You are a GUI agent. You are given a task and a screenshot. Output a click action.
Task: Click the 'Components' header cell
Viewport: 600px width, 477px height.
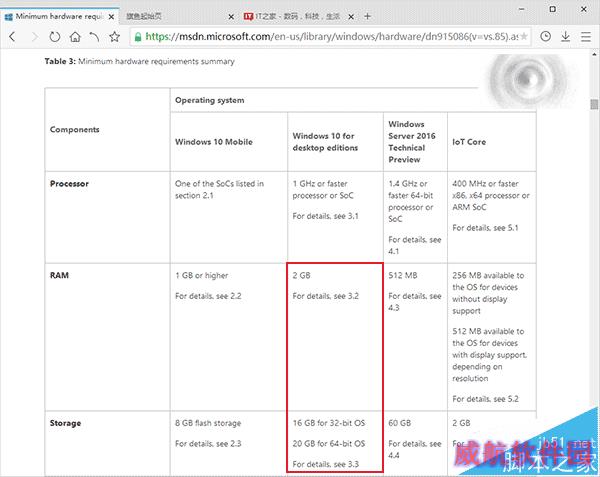[75, 130]
